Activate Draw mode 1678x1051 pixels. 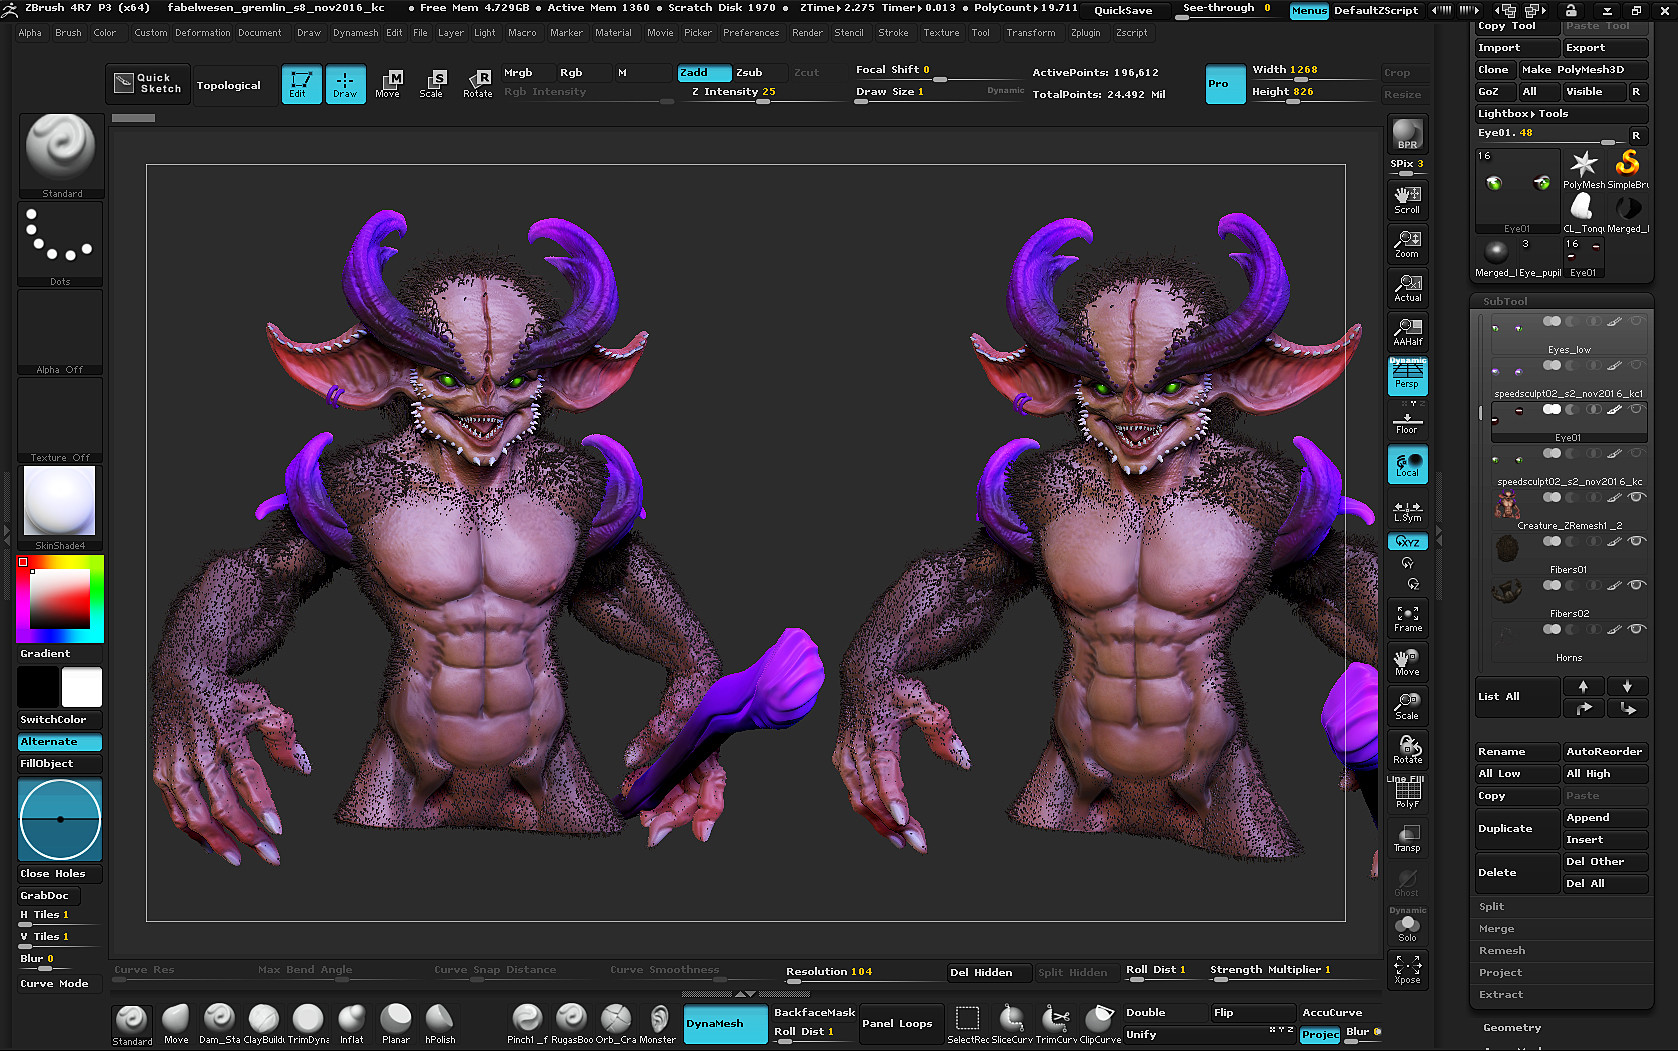pyautogui.click(x=345, y=84)
